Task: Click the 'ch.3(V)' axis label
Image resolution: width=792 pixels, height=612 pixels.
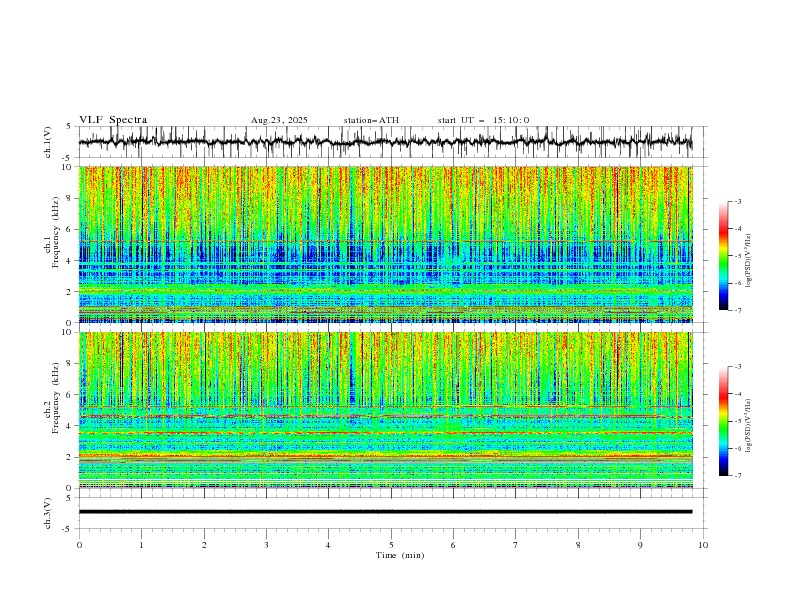Action: pos(47,513)
